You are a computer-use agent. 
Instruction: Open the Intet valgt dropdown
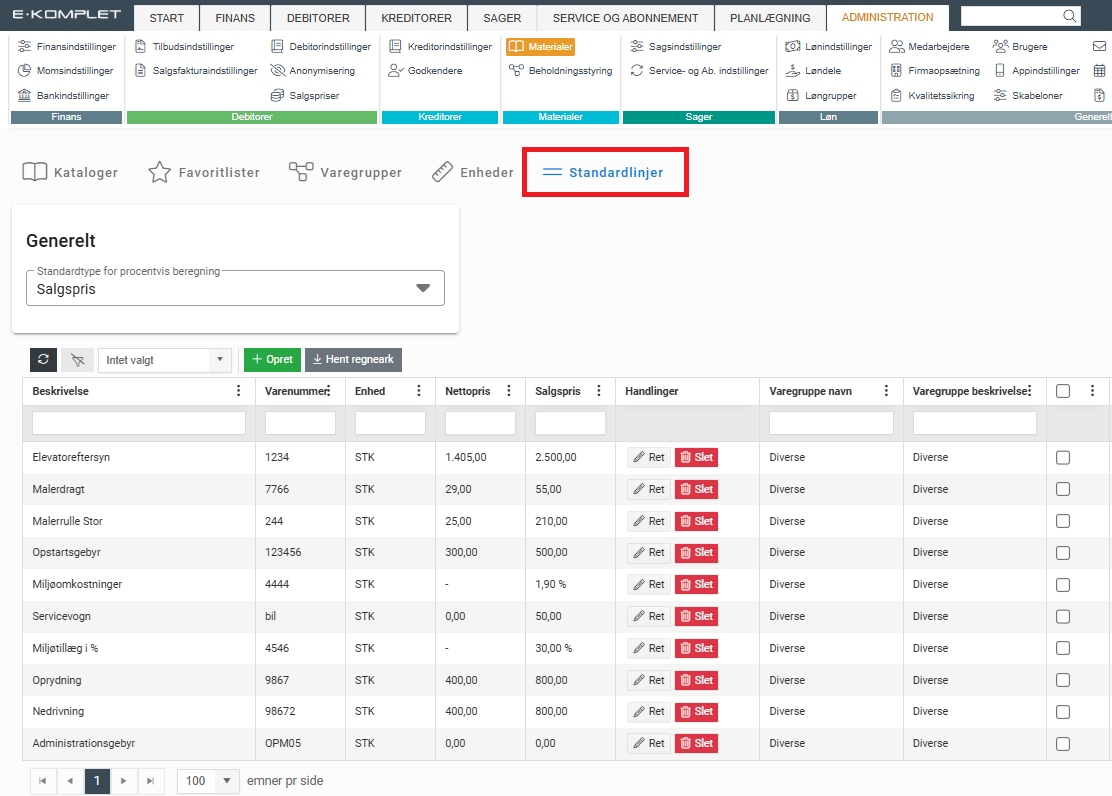click(165, 360)
